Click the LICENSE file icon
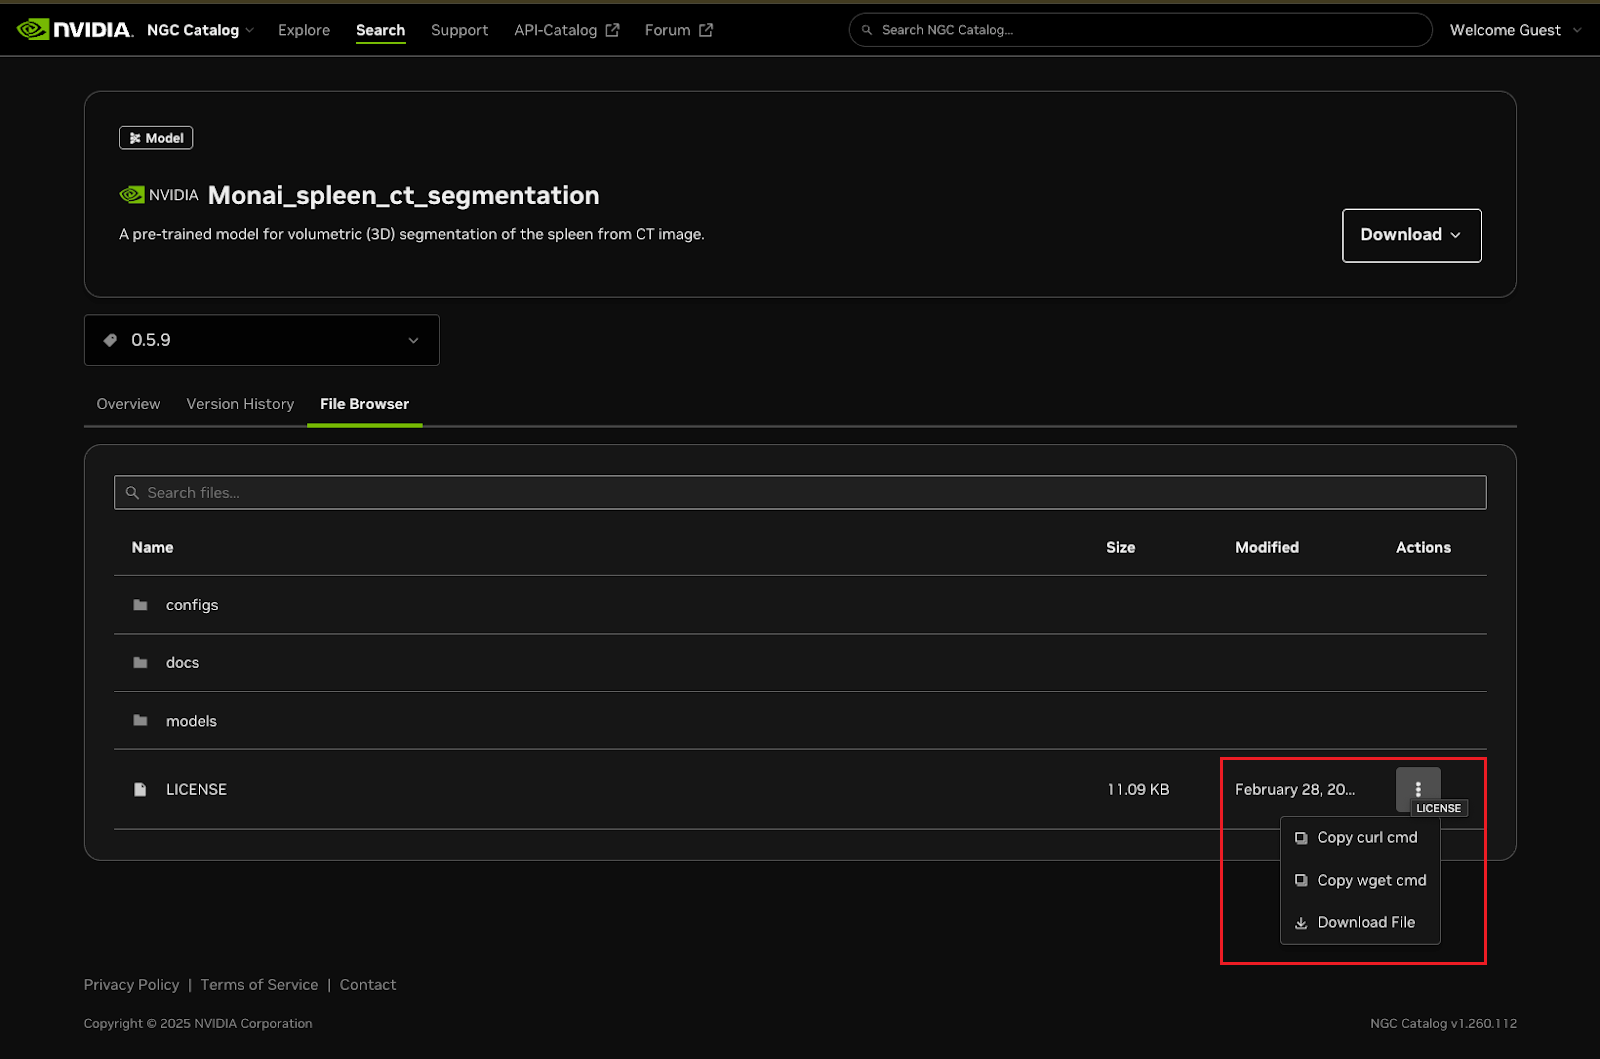This screenshot has height=1059, width=1600. point(140,789)
